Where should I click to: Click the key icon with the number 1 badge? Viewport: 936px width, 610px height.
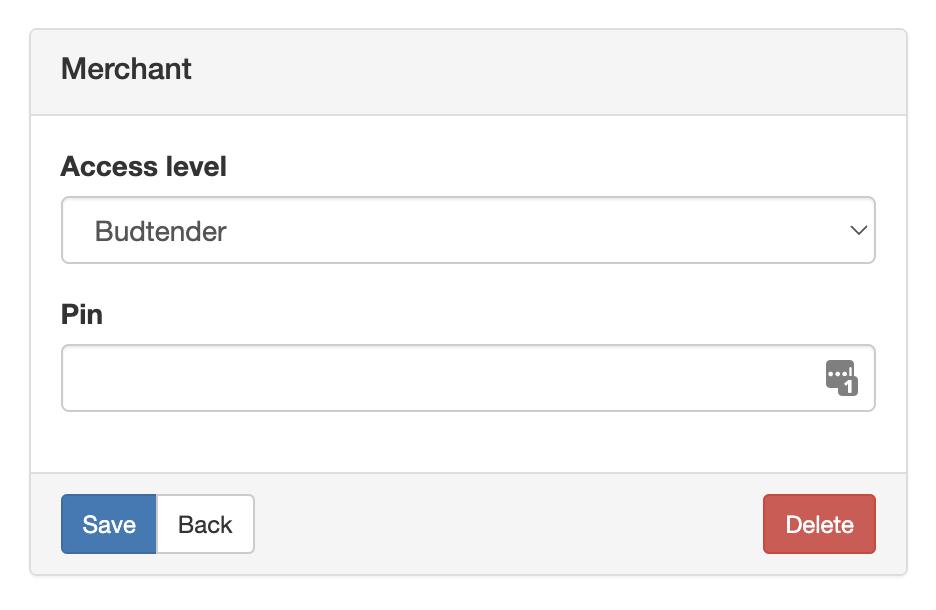pyautogui.click(x=842, y=378)
